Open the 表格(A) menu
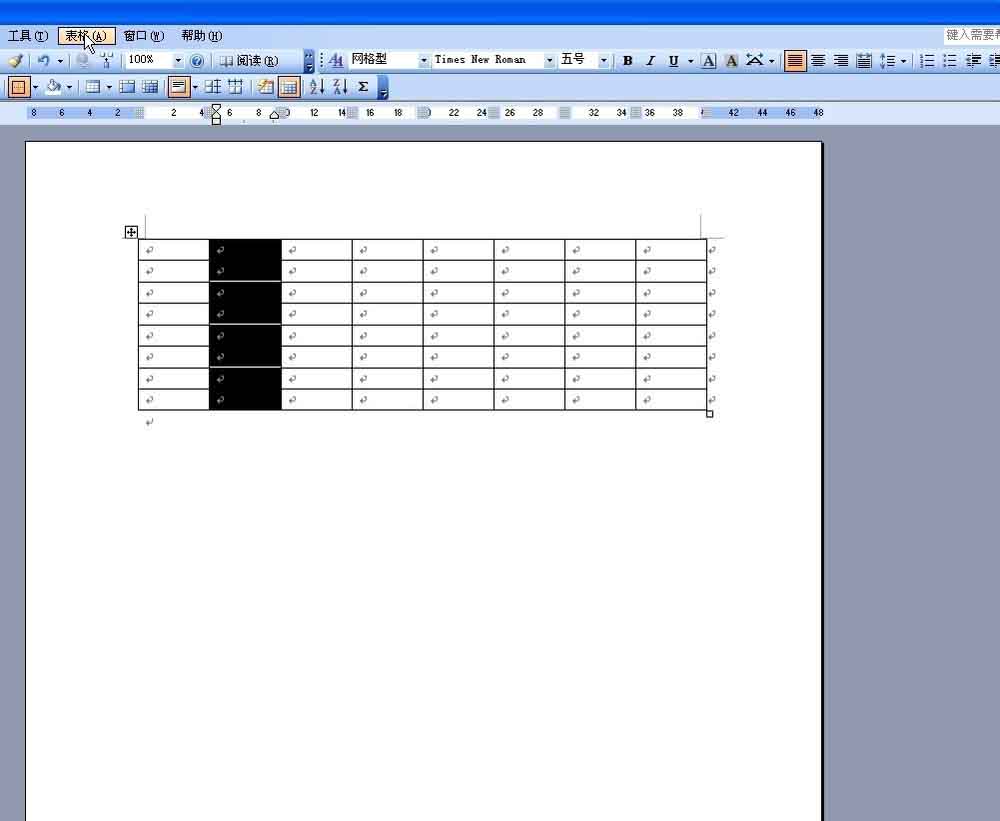This screenshot has width=1000, height=821. coord(86,36)
